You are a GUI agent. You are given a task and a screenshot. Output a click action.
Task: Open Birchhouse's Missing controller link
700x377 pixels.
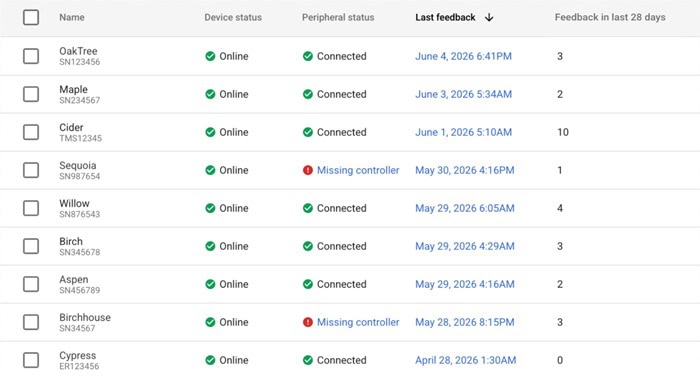tap(358, 322)
